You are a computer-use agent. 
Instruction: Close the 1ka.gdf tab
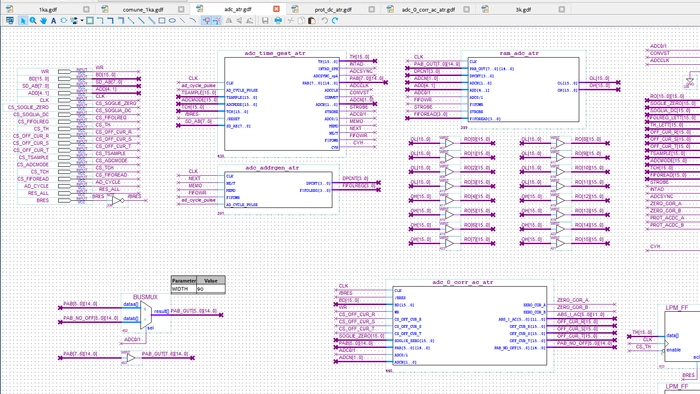point(86,9)
